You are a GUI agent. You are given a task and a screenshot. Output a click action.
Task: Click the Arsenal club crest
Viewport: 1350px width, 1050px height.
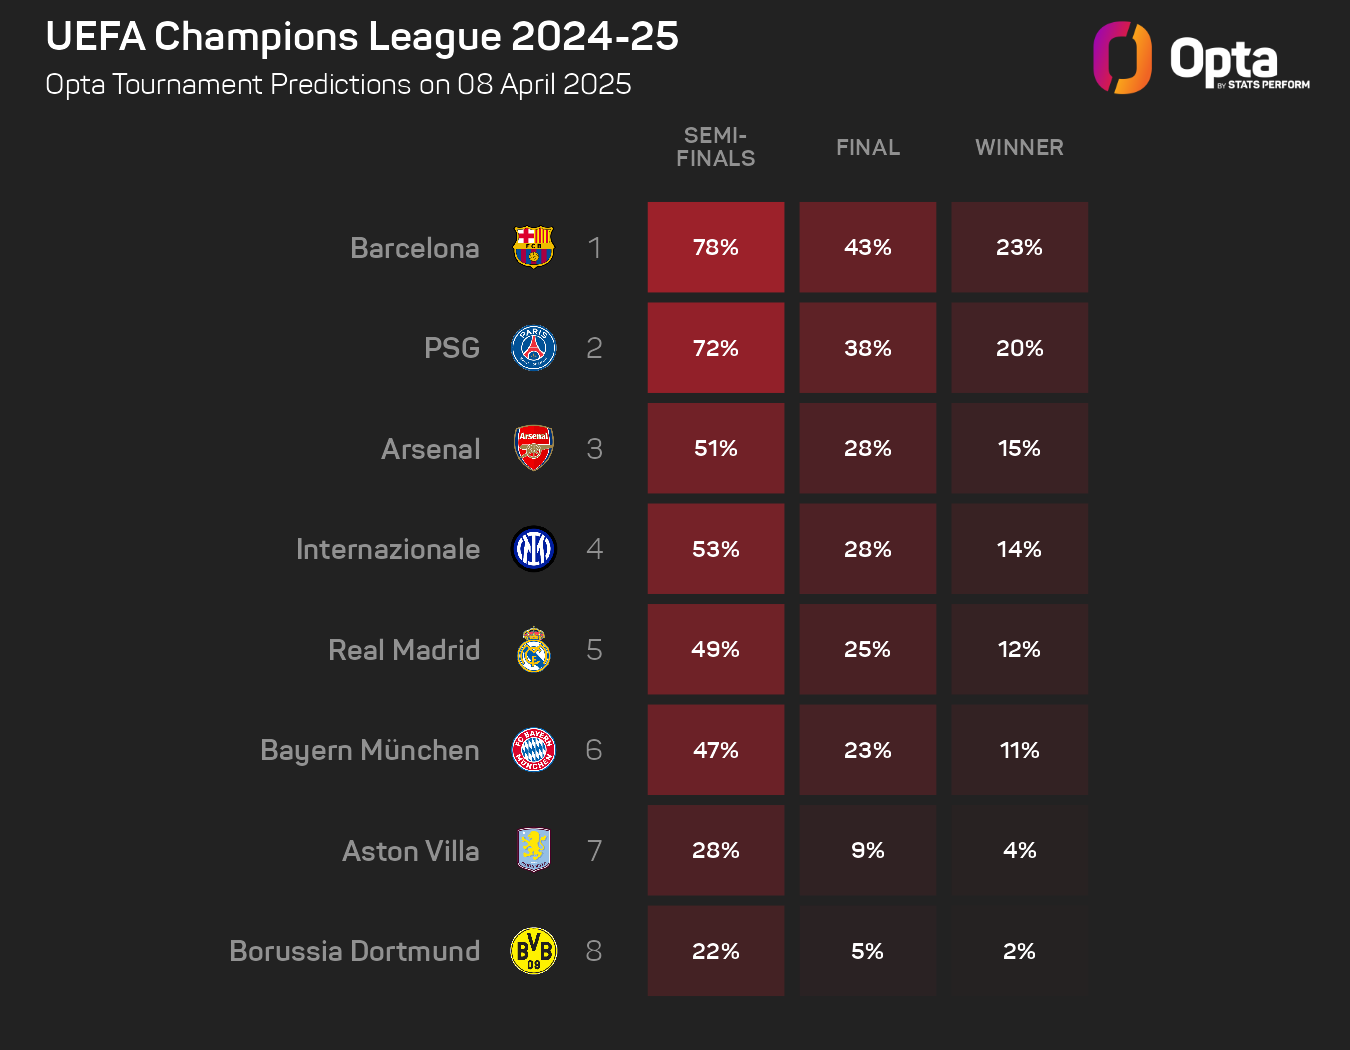tap(533, 448)
